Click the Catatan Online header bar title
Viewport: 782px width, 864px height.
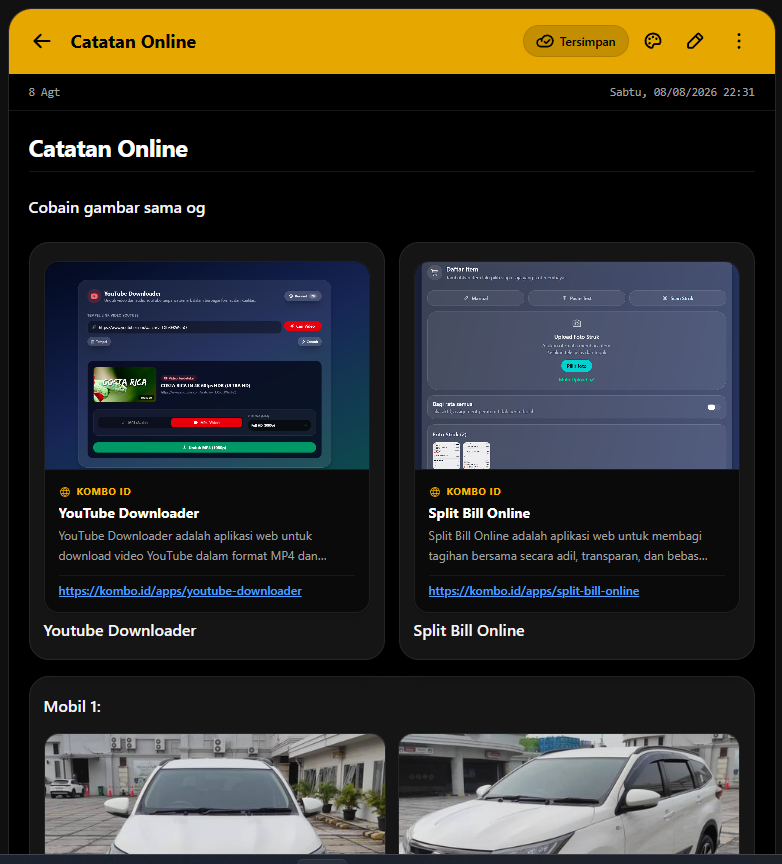pos(133,42)
